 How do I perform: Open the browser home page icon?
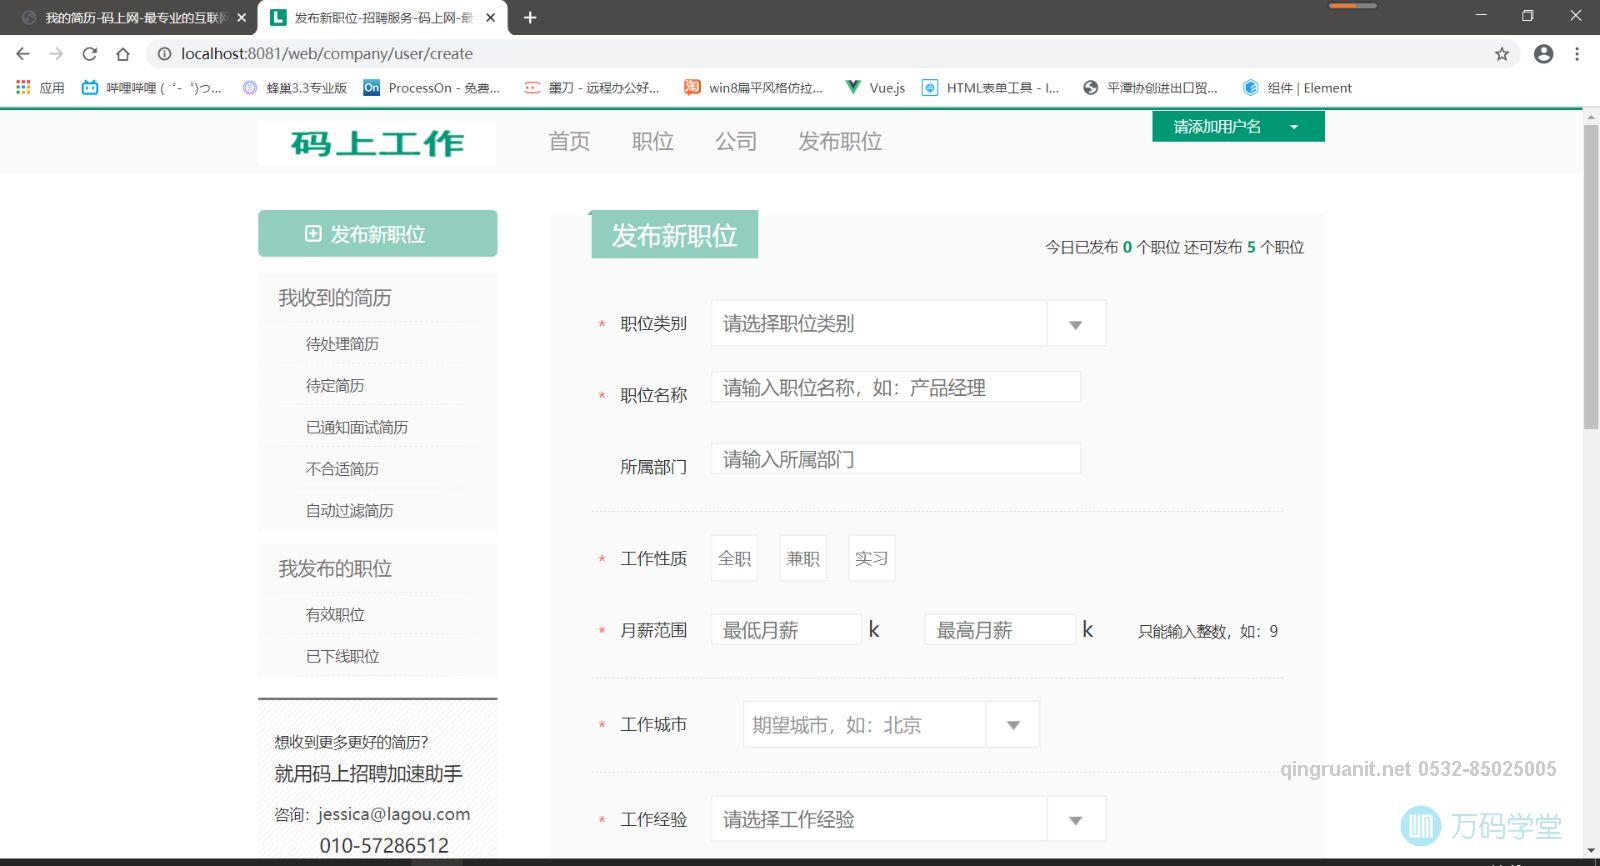tap(122, 54)
